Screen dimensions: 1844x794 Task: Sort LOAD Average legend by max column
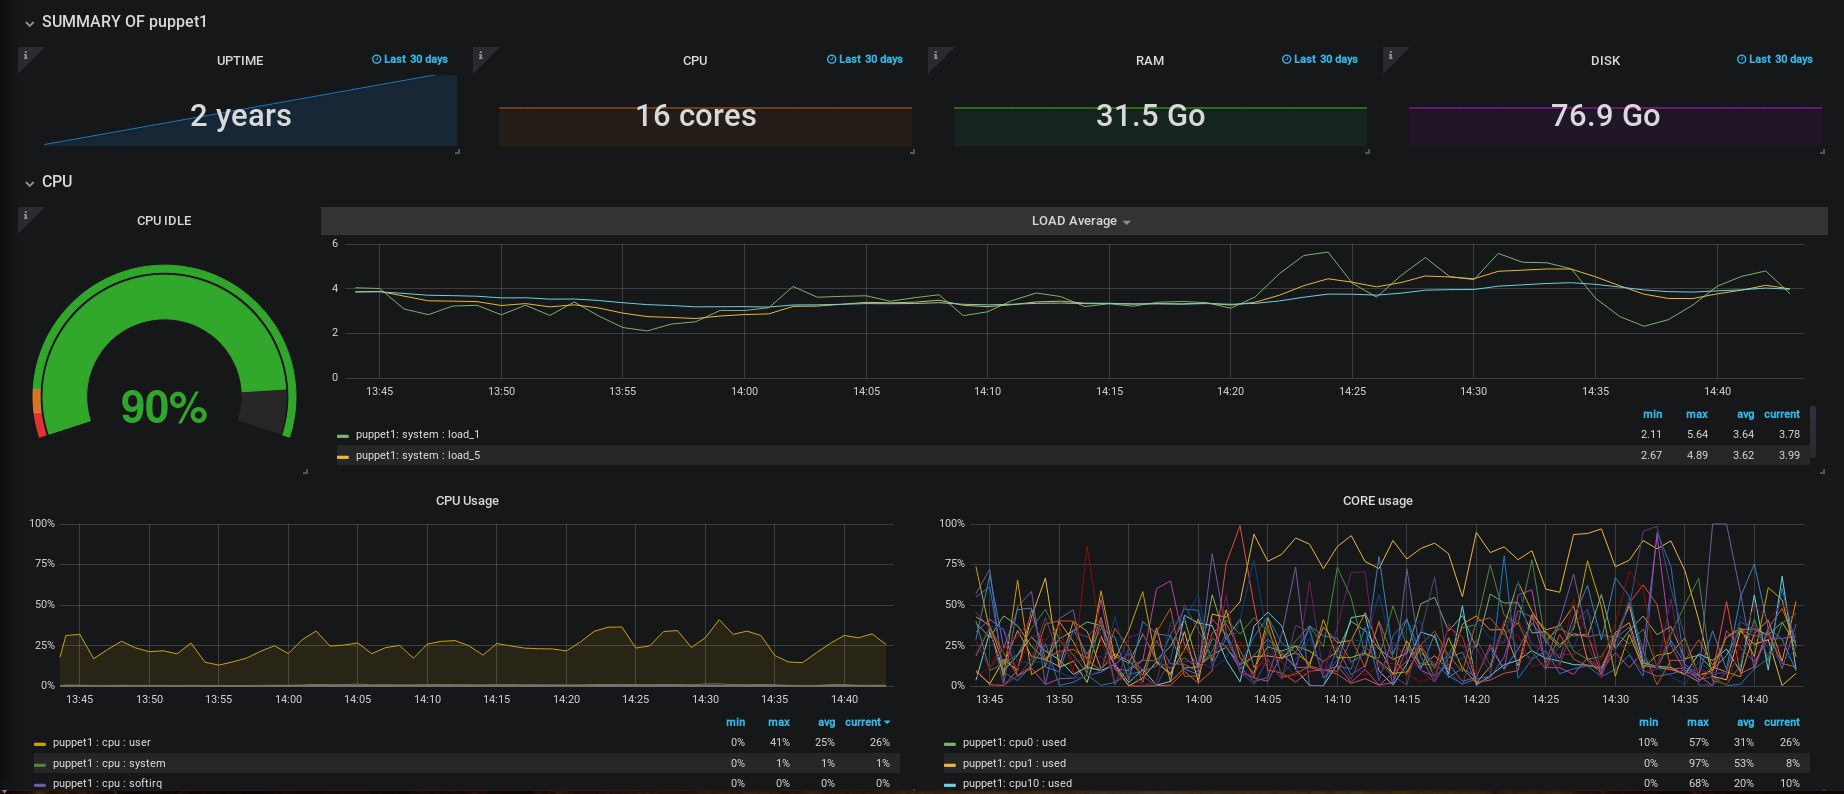pyautogui.click(x=1696, y=414)
